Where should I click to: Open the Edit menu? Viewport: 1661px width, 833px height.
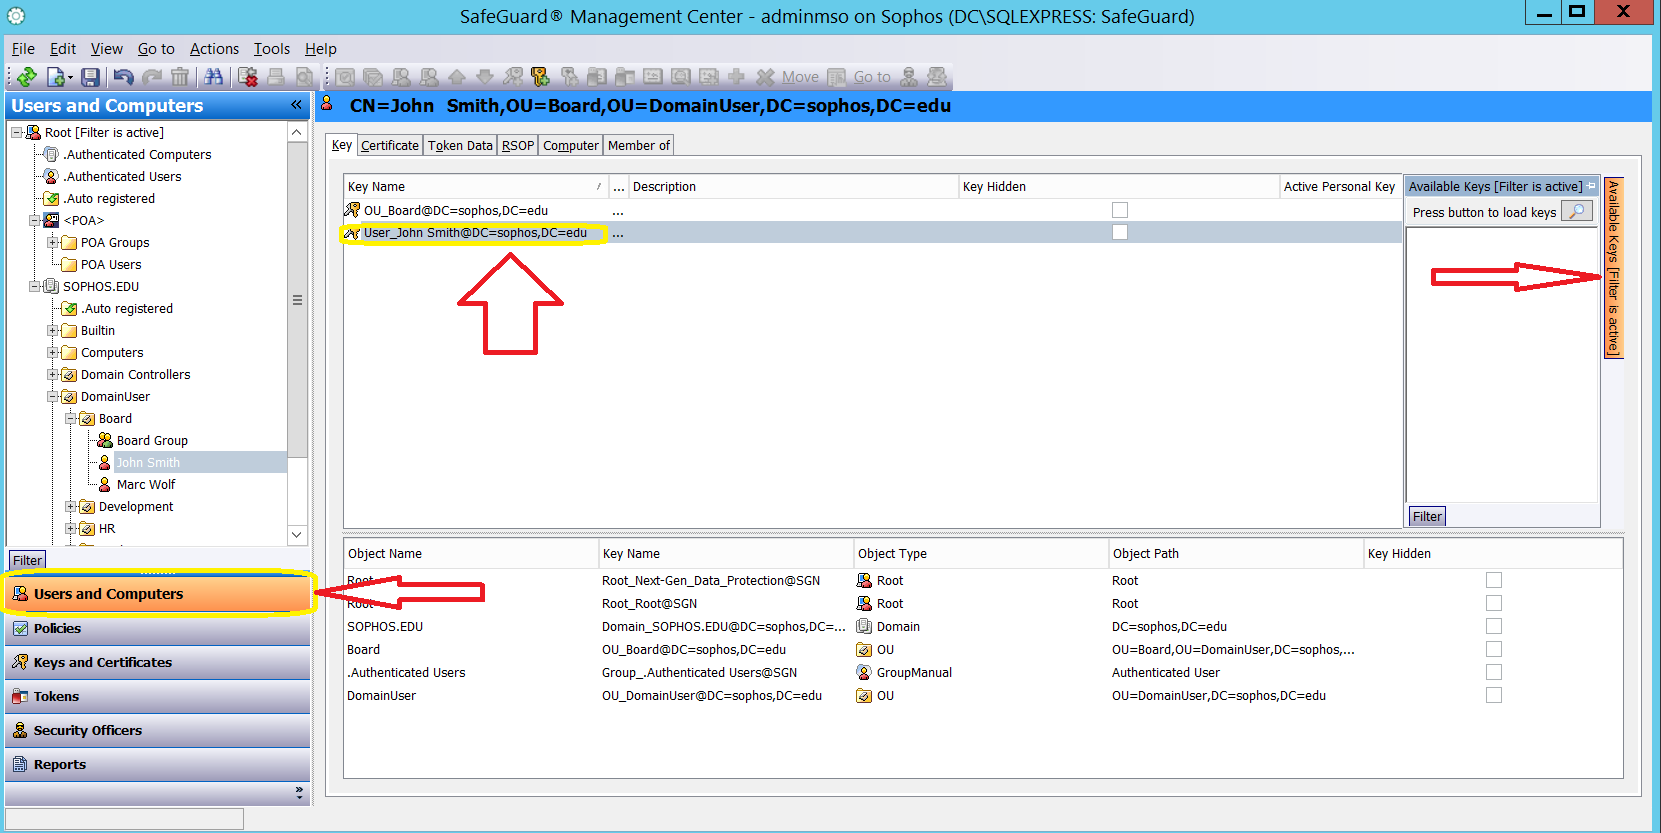tap(63, 48)
